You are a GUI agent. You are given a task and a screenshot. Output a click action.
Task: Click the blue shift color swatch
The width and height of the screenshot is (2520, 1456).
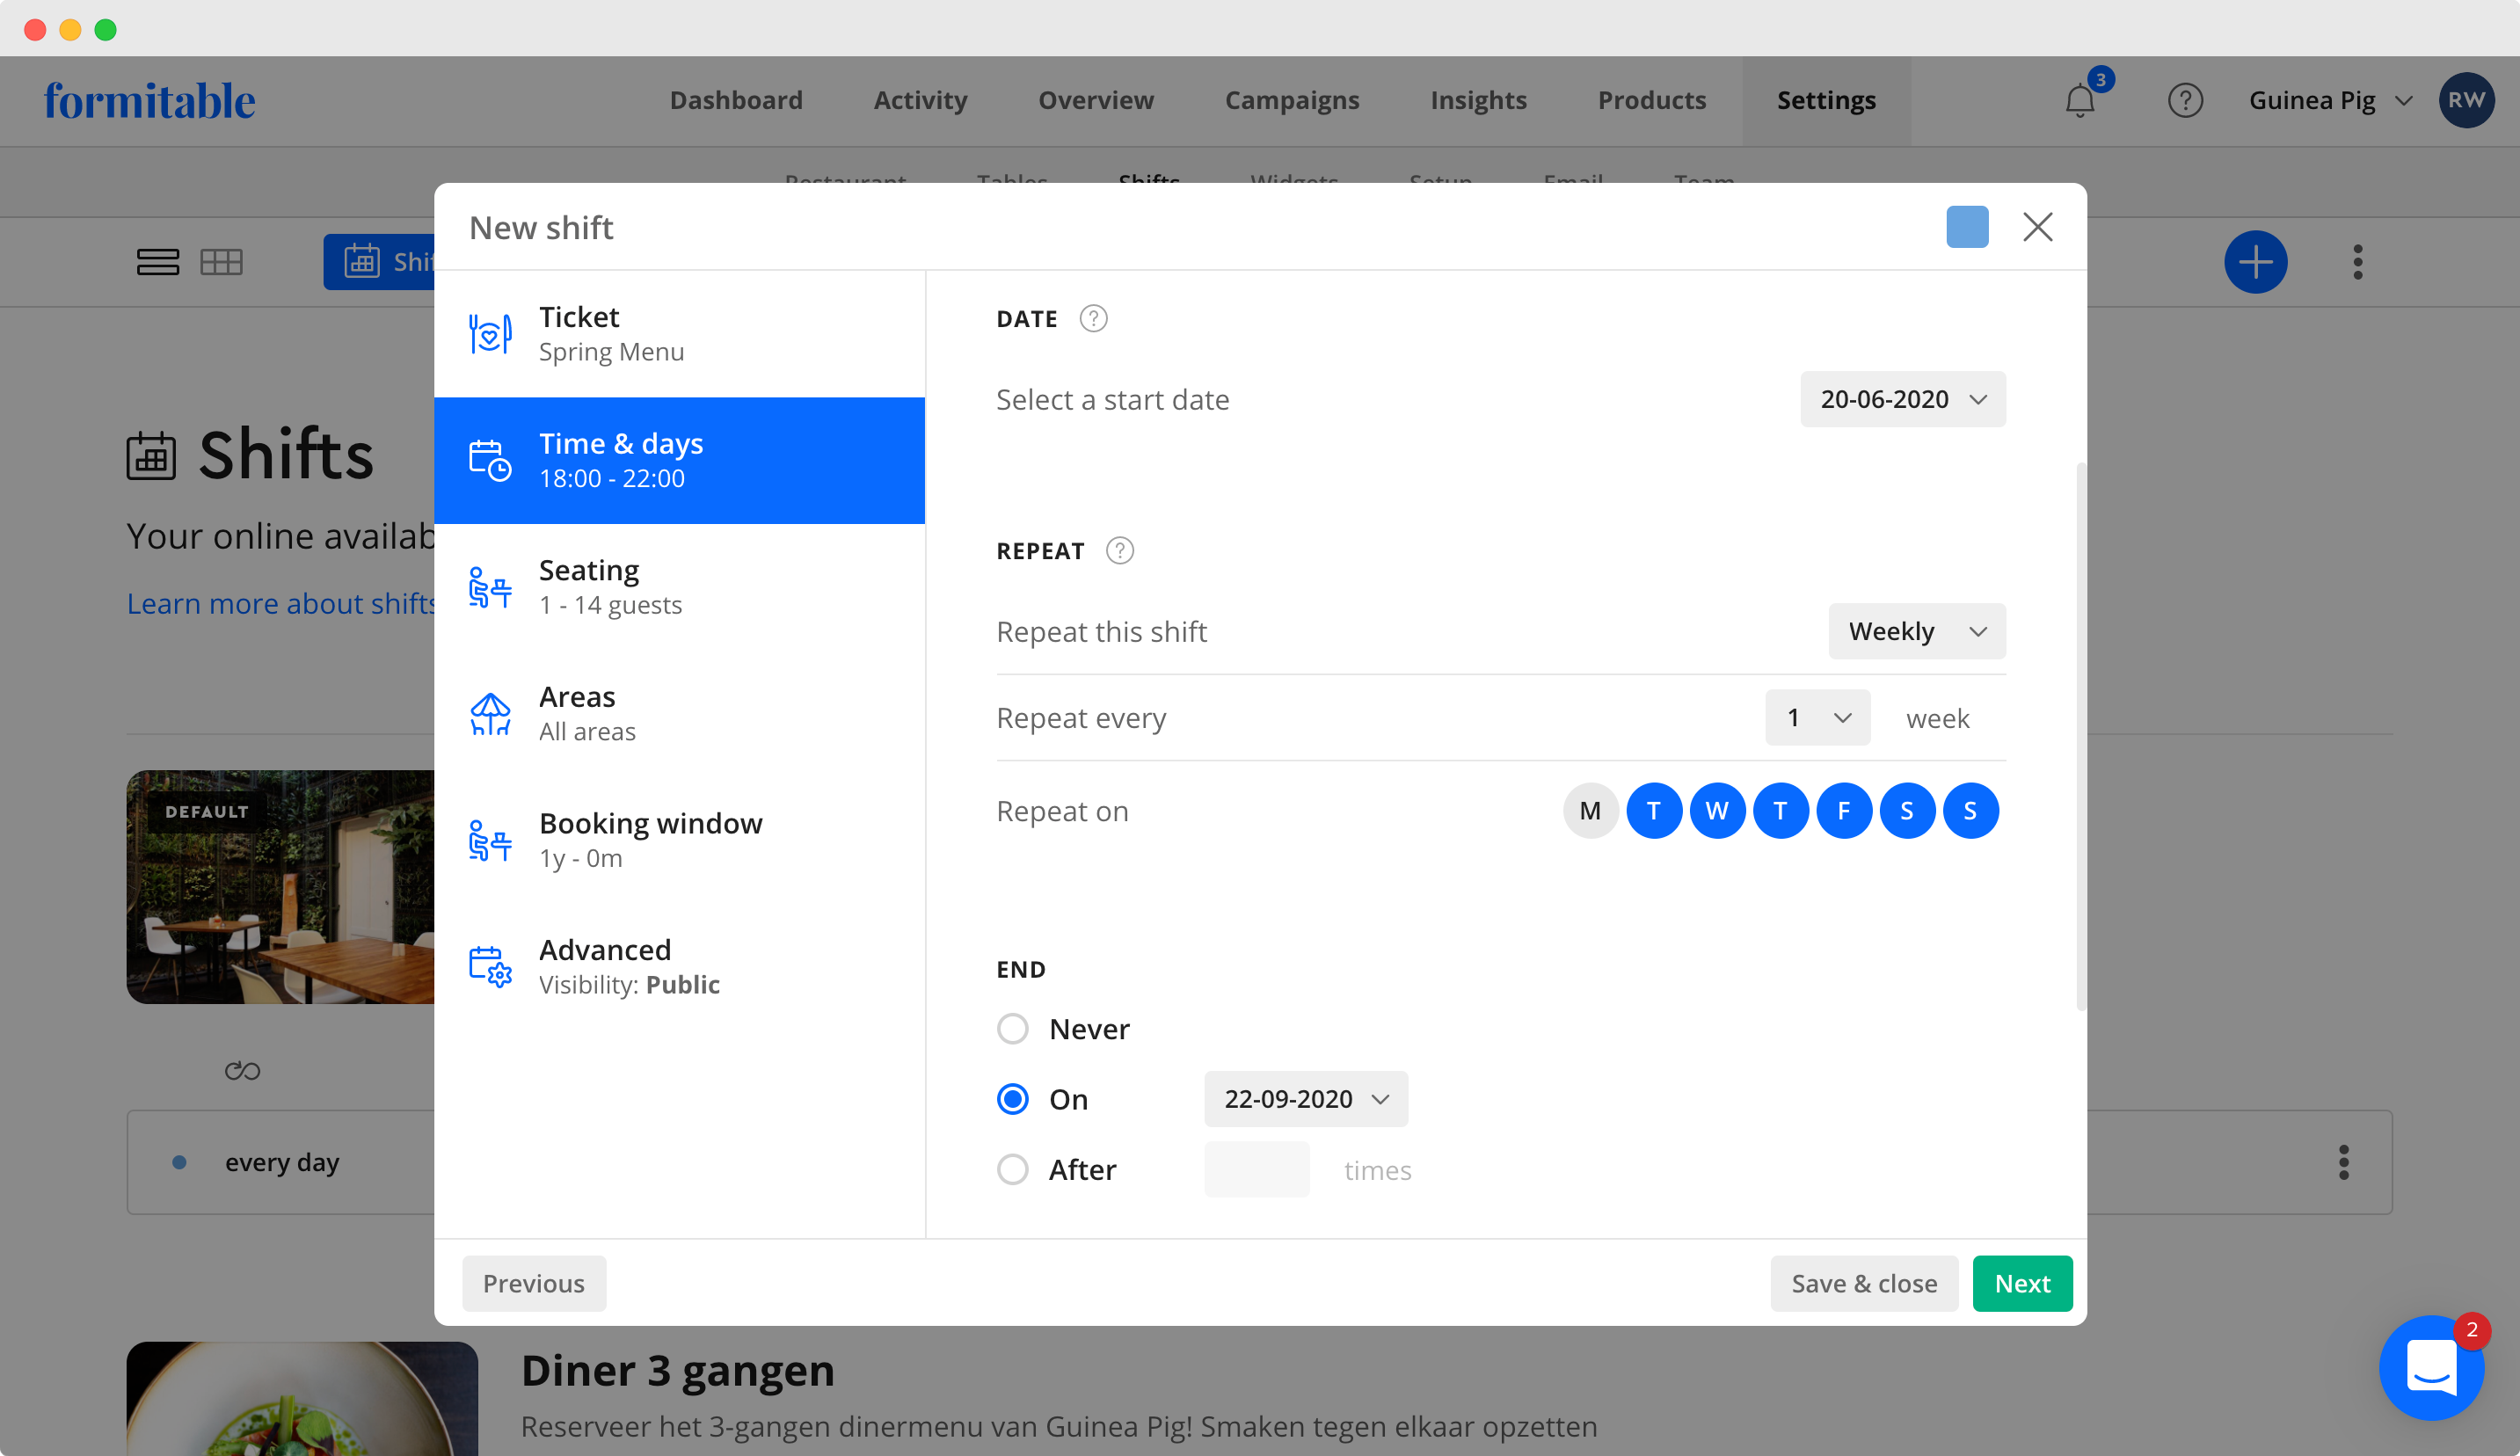(x=1966, y=227)
